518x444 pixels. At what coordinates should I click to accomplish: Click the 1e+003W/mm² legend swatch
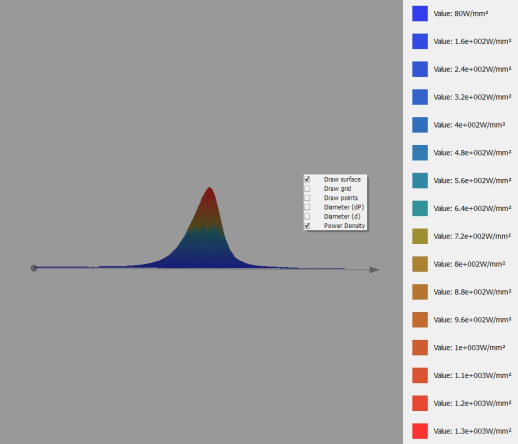[x=420, y=348]
